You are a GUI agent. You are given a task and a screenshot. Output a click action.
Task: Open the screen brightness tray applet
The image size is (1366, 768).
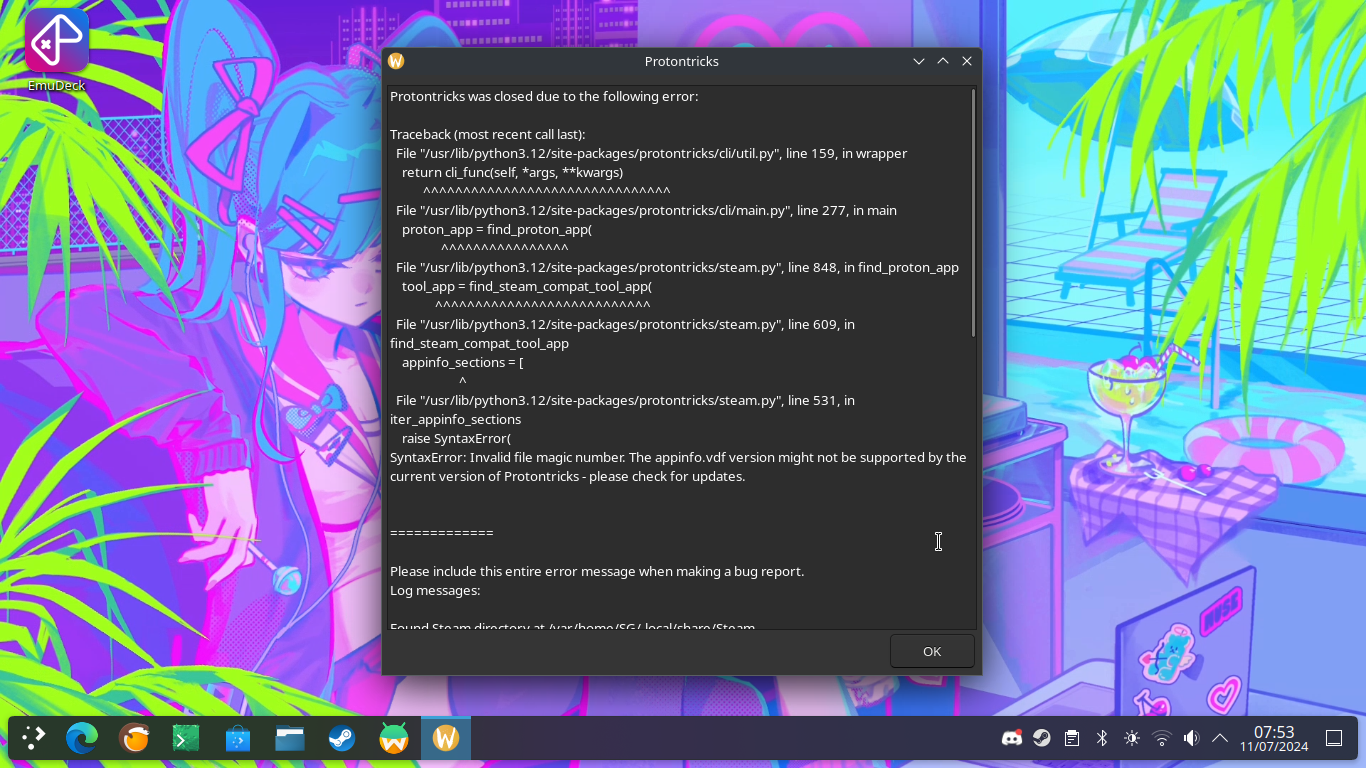(x=1132, y=739)
